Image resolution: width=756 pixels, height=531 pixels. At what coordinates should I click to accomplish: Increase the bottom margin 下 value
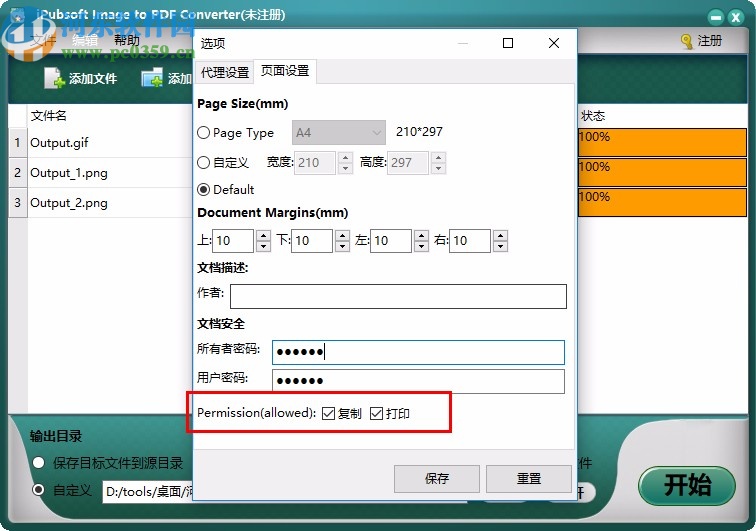342,235
